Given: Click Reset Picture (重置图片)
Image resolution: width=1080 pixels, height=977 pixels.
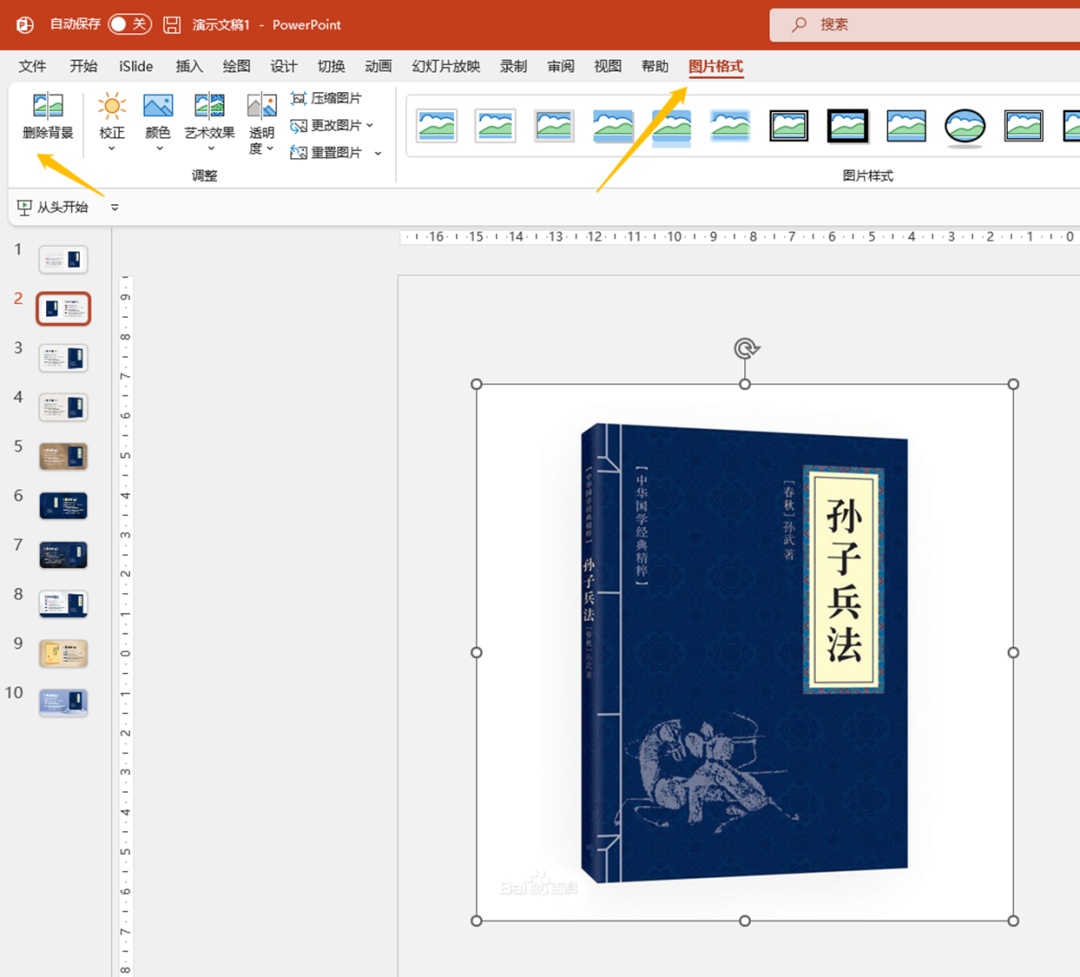Looking at the screenshot, I should point(326,152).
